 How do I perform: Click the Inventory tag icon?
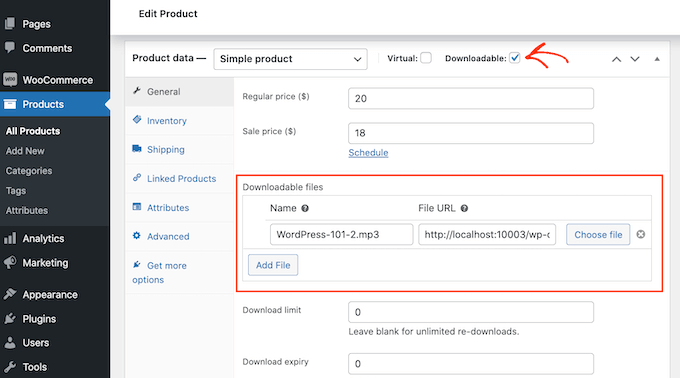coord(137,119)
